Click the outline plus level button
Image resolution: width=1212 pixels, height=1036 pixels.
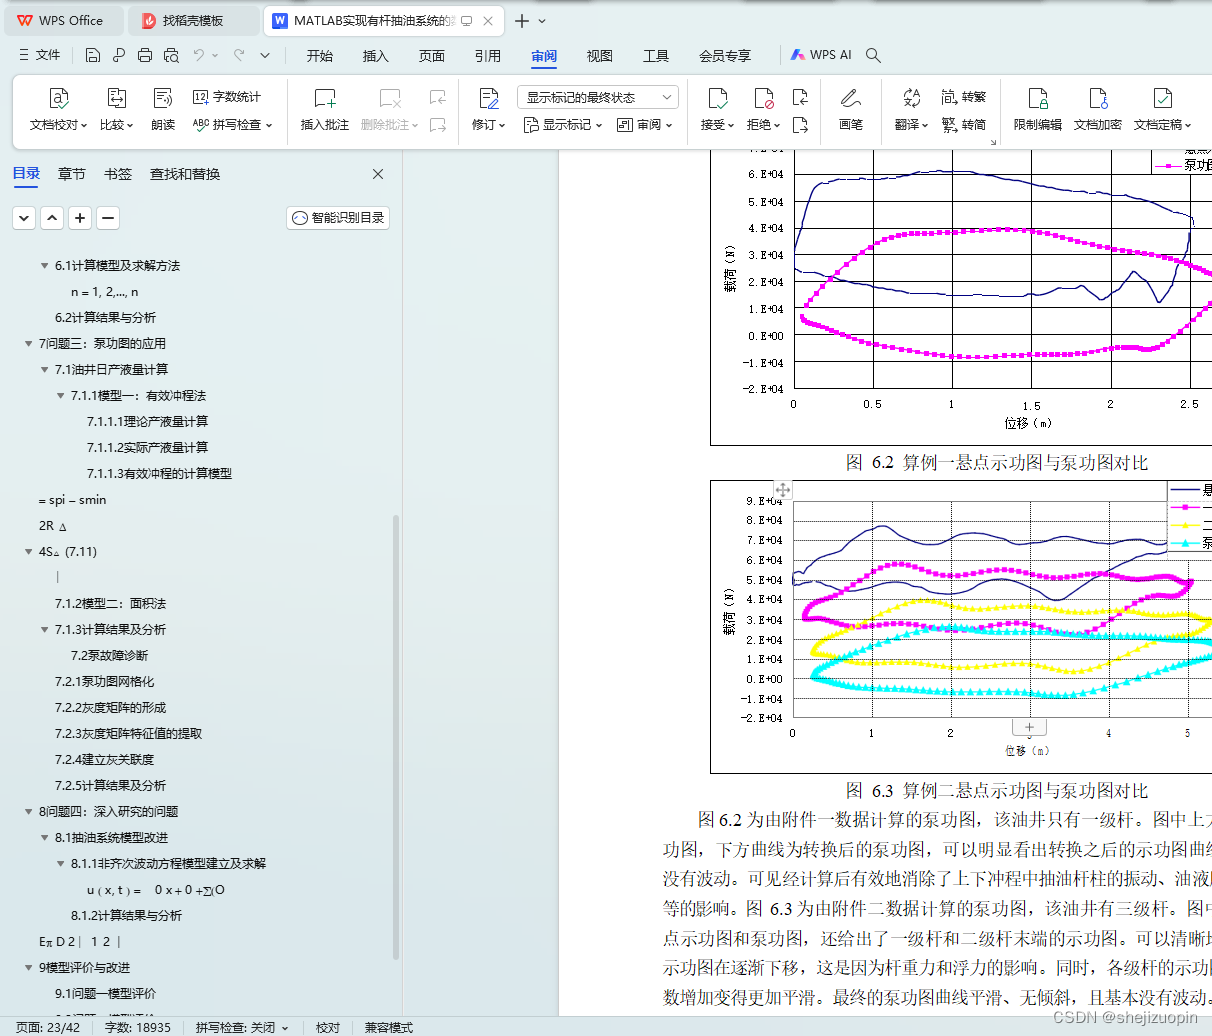click(x=81, y=218)
